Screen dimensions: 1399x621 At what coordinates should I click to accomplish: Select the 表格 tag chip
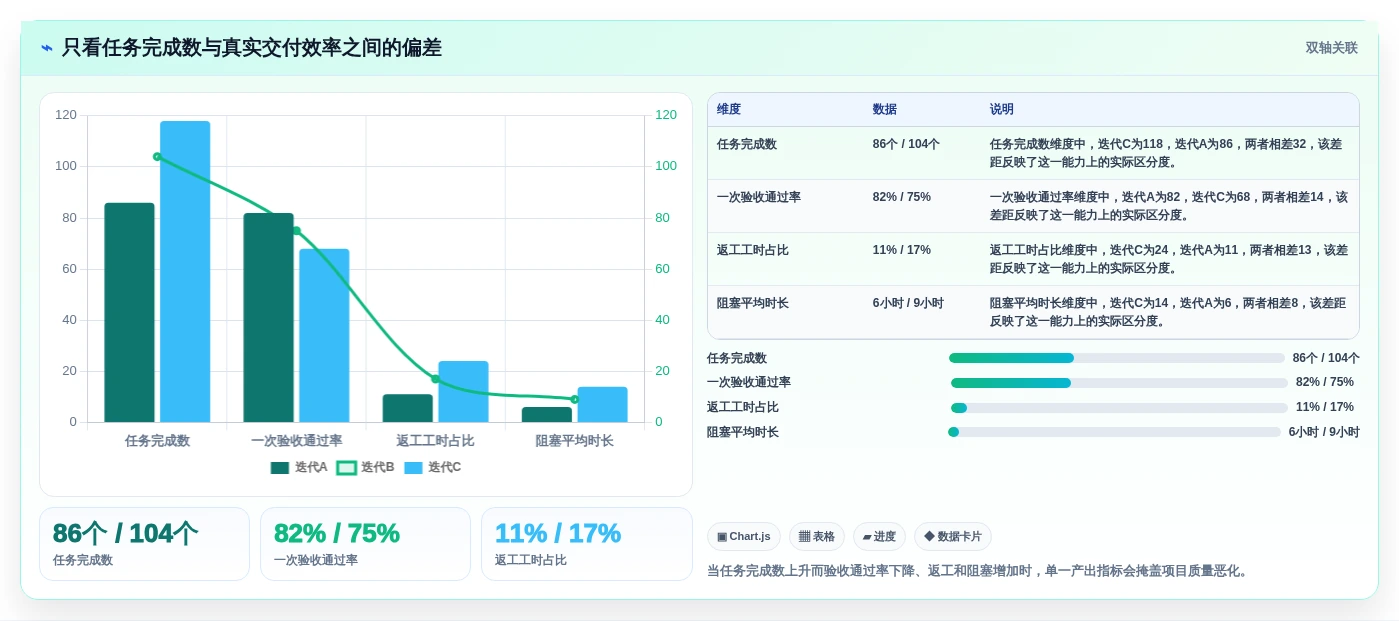tap(817, 537)
